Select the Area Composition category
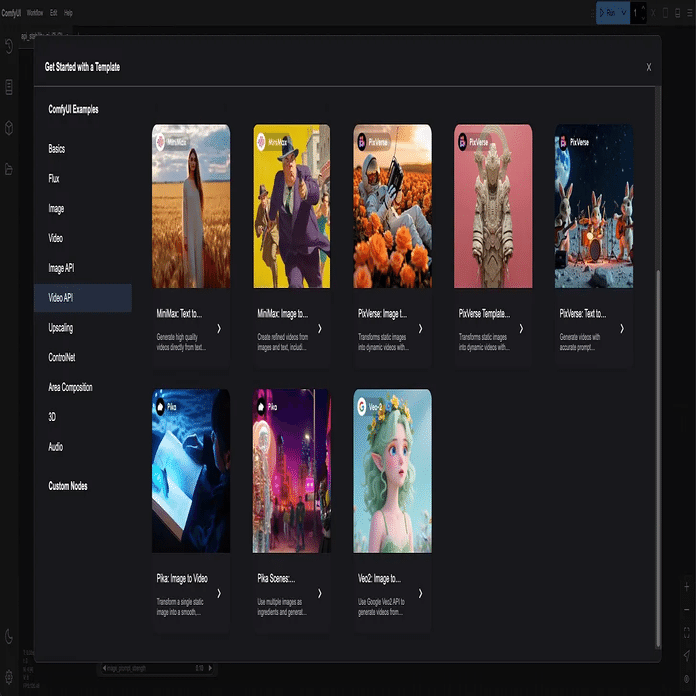696x696 pixels. pyautogui.click(x=83, y=387)
